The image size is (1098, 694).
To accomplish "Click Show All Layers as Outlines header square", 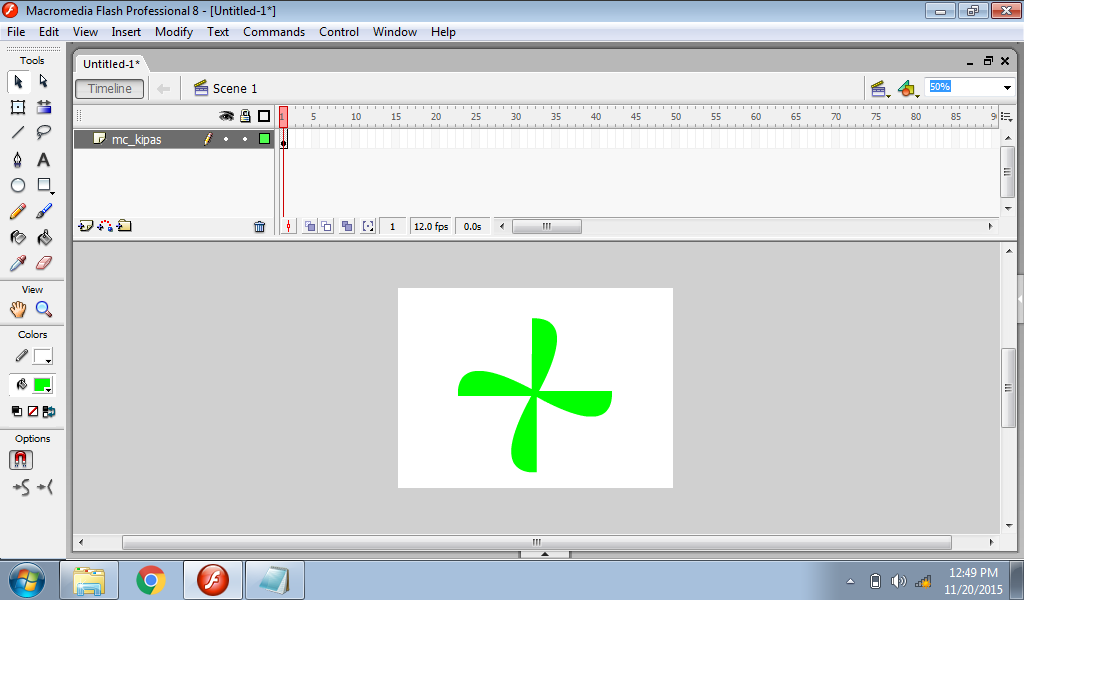I will 264,116.
